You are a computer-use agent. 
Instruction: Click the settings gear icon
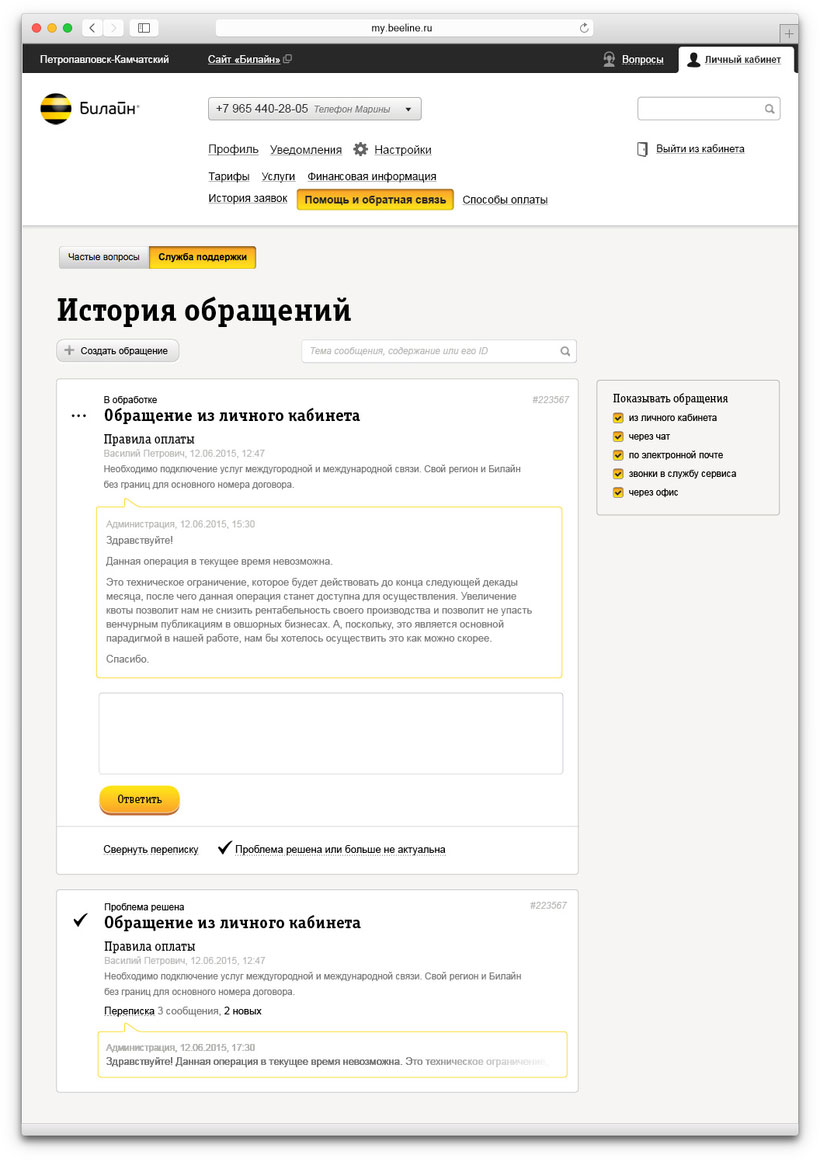click(x=361, y=150)
